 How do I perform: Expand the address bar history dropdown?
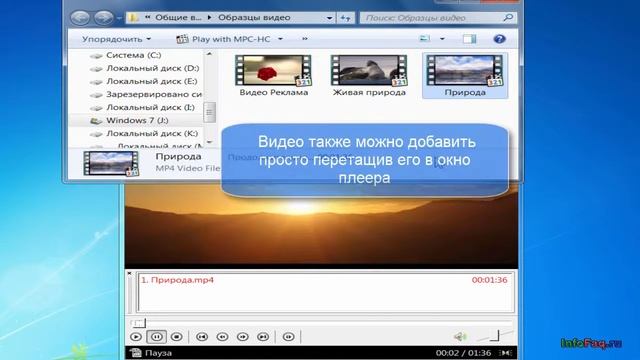pos(329,18)
